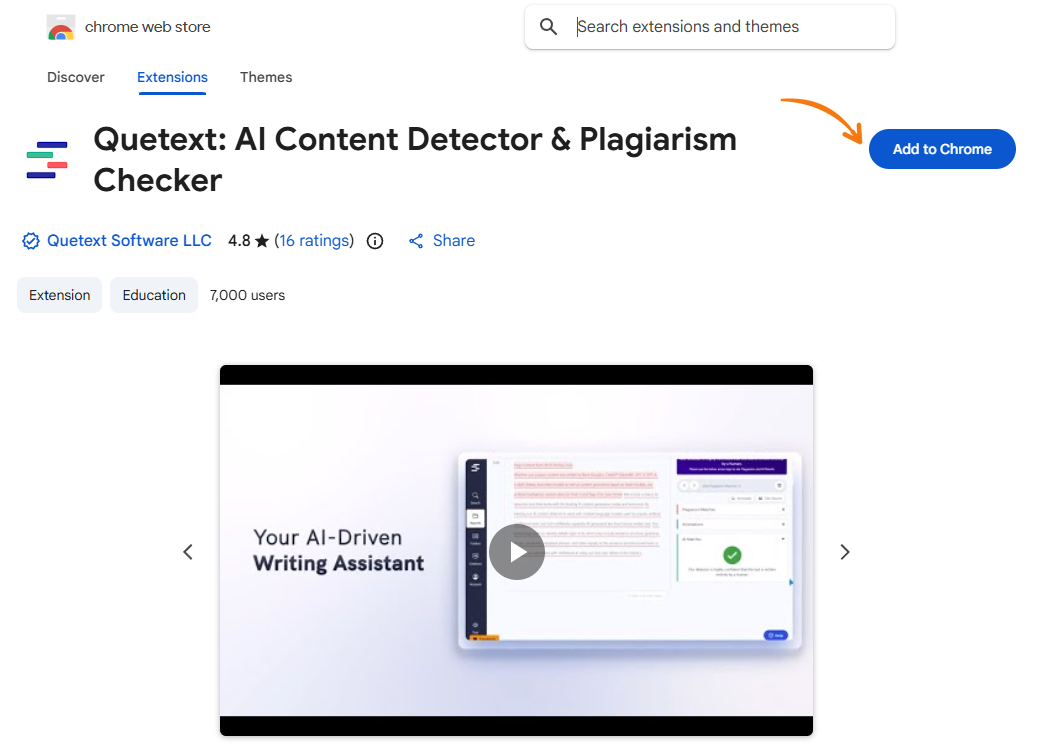The height and width of the screenshot is (753, 1058).
Task: Click the Quetext extension title heading
Action: tap(415, 160)
